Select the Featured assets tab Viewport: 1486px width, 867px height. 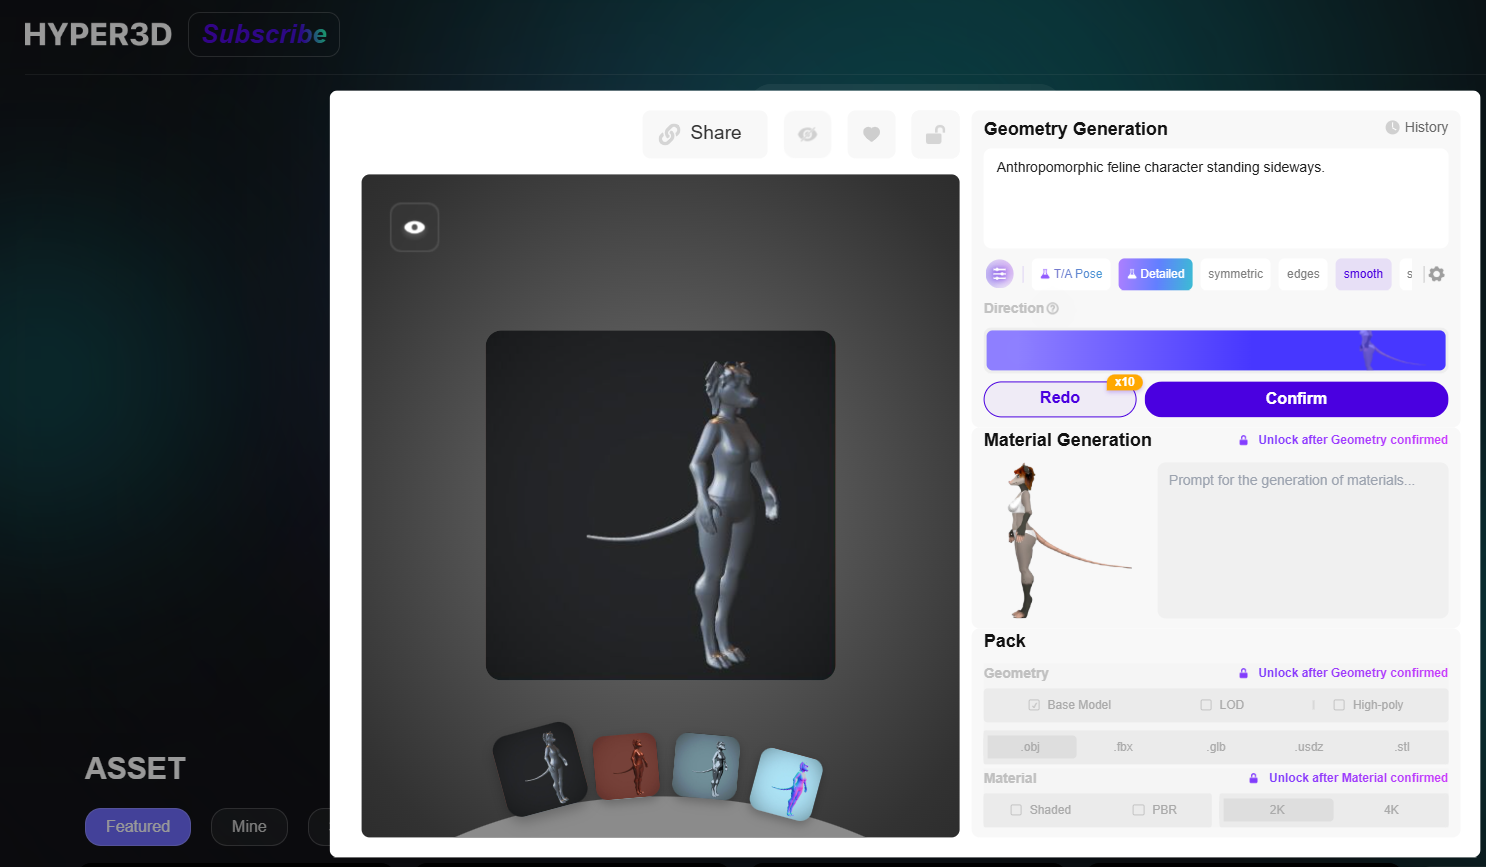coord(138,826)
